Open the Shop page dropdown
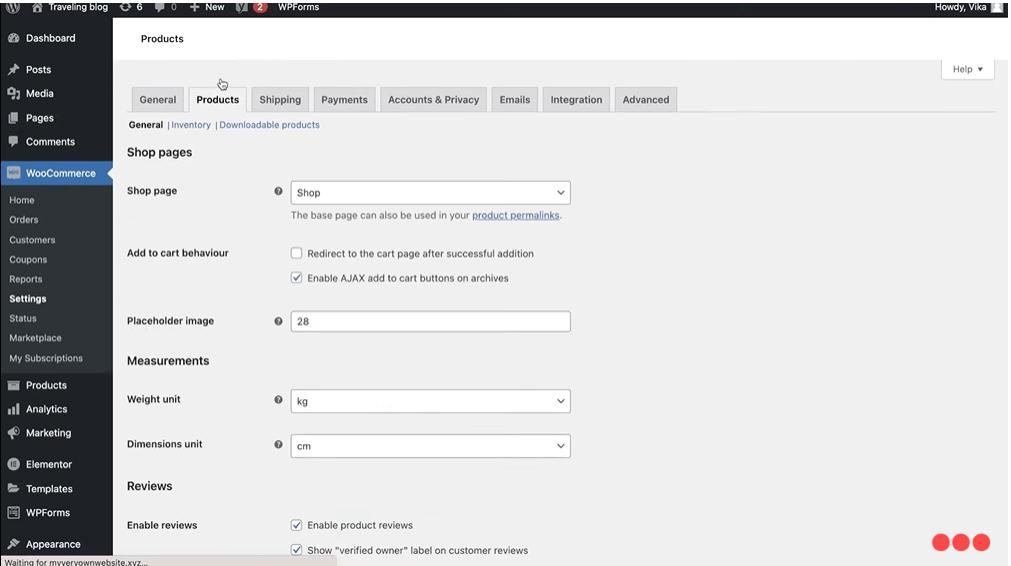 [431, 193]
